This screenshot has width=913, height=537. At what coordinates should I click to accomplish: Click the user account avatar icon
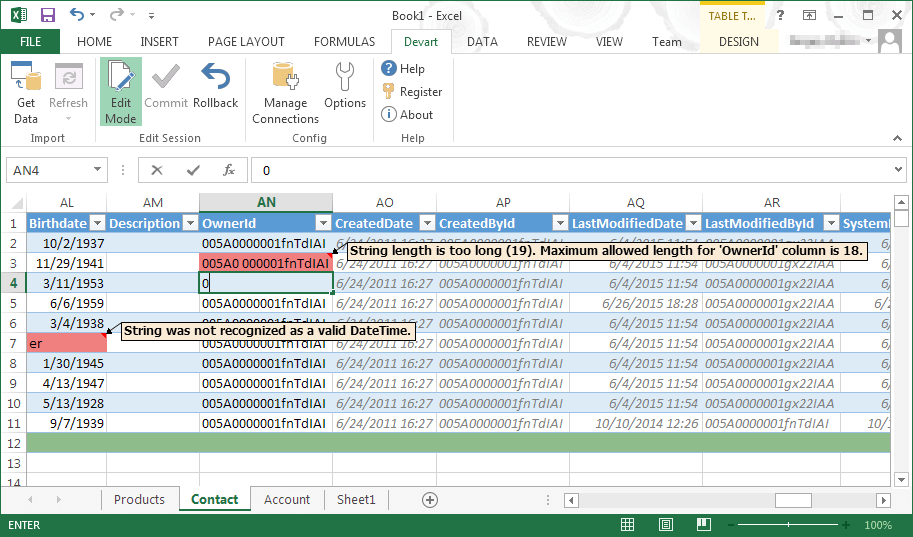[890, 41]
